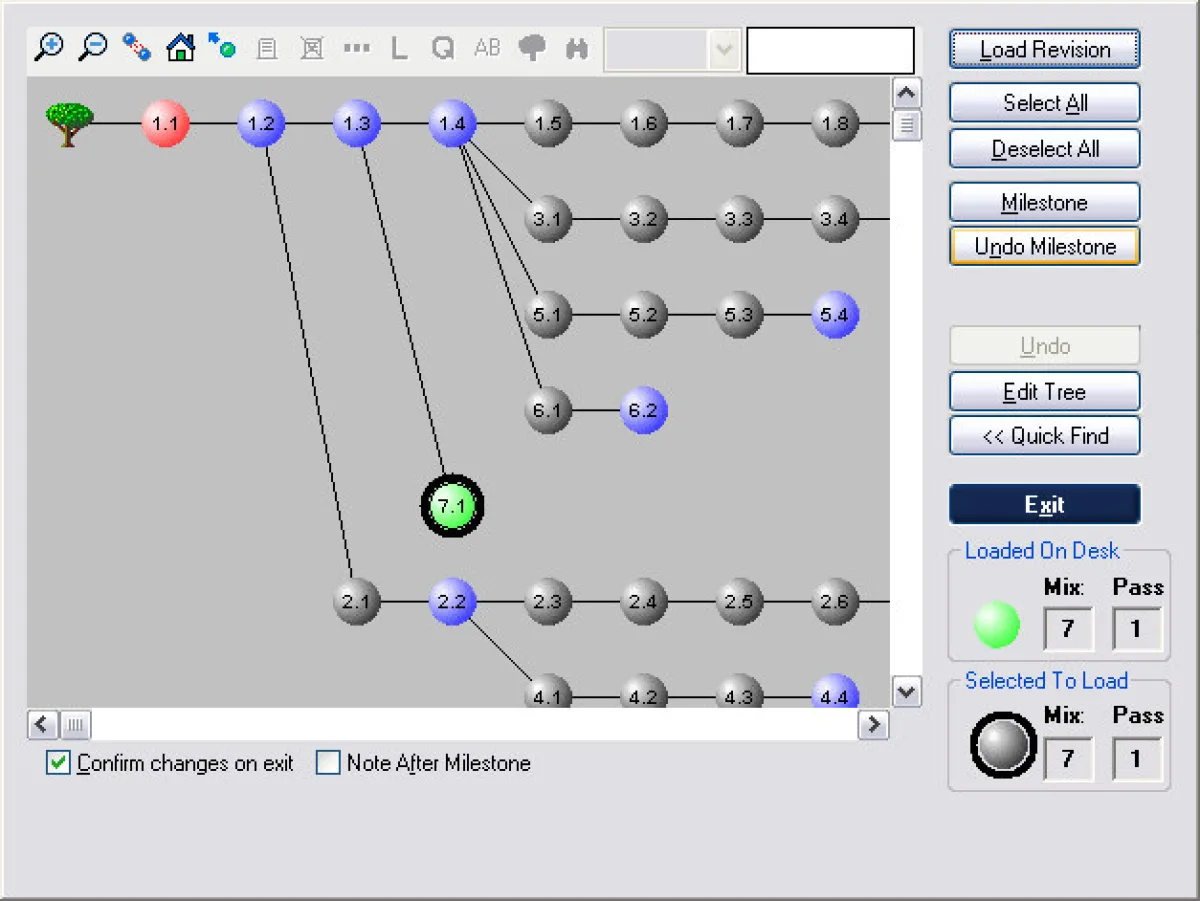Click the tree root icon

coord(69,124)
